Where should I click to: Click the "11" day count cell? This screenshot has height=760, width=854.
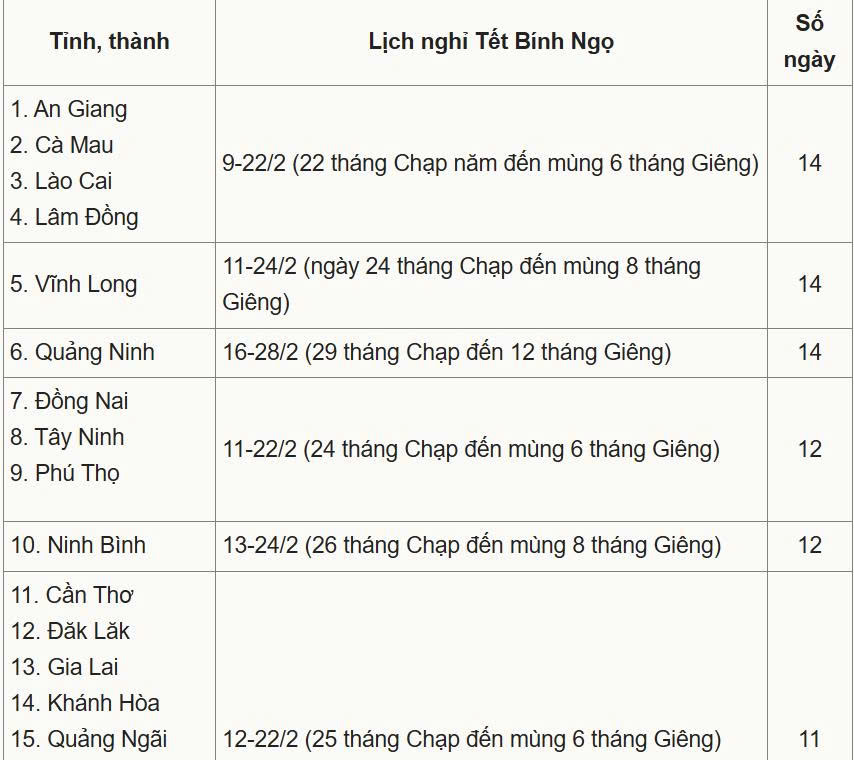click(x=809, y=739)
